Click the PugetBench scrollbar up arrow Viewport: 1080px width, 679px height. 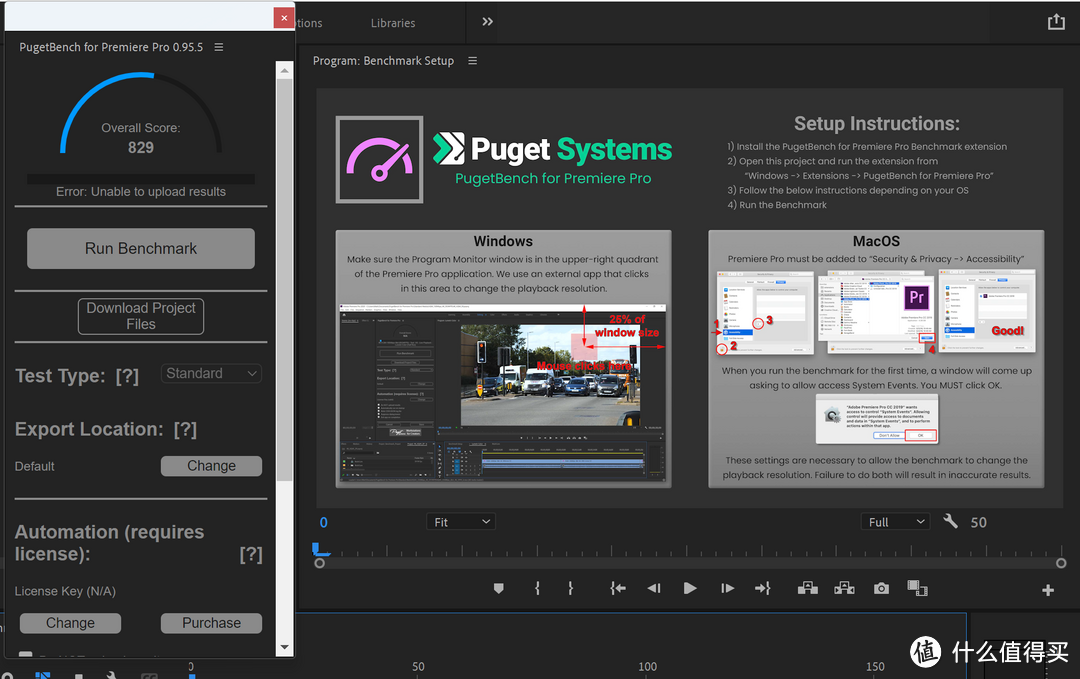[x=284, y=70]
